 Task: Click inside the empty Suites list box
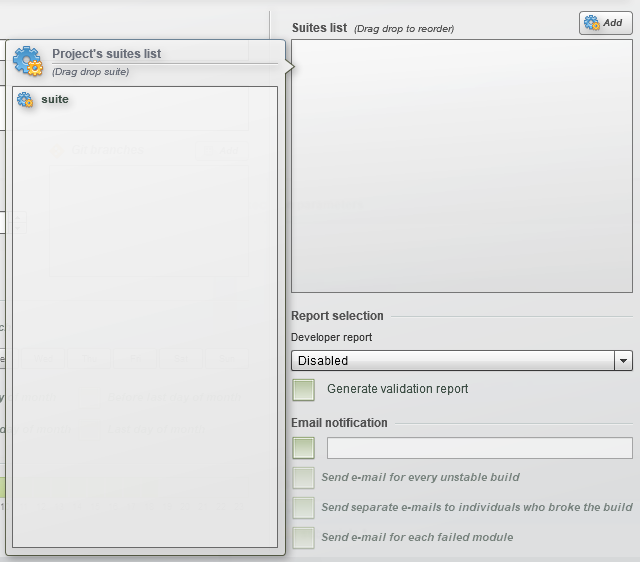coord(462,166)
